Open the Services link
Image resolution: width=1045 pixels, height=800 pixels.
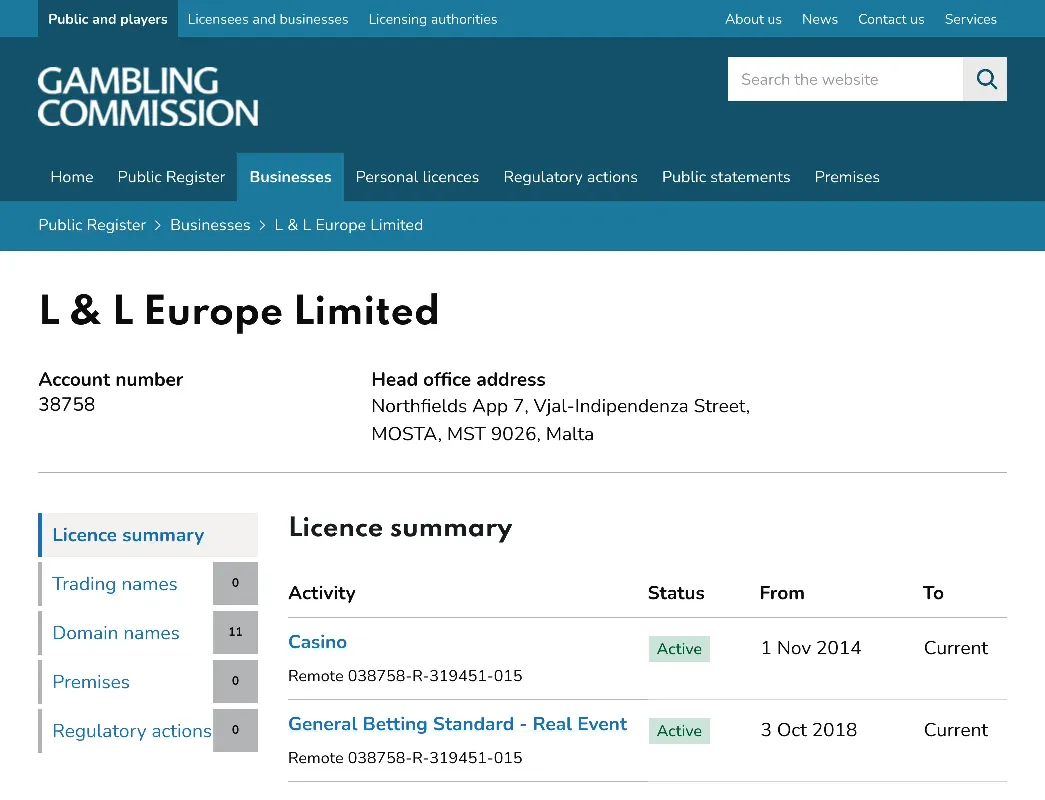click(970, 19)
